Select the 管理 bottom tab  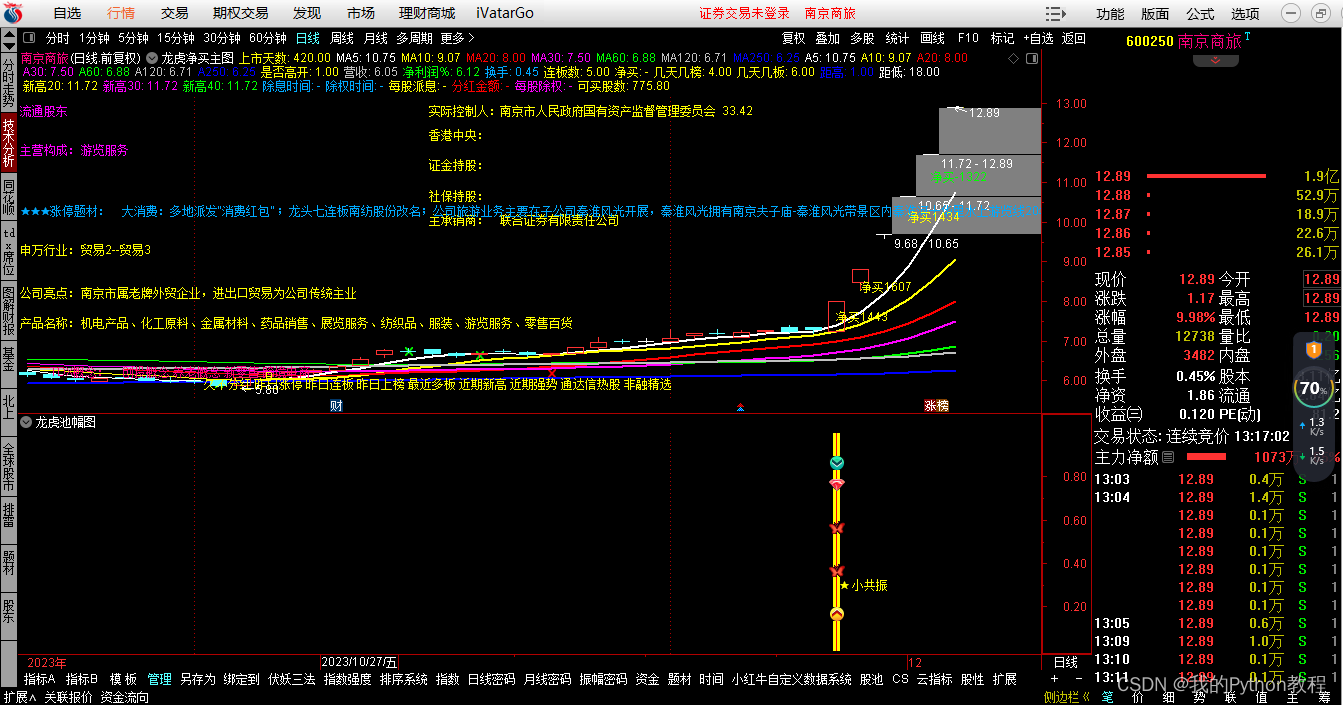point(159,679)
